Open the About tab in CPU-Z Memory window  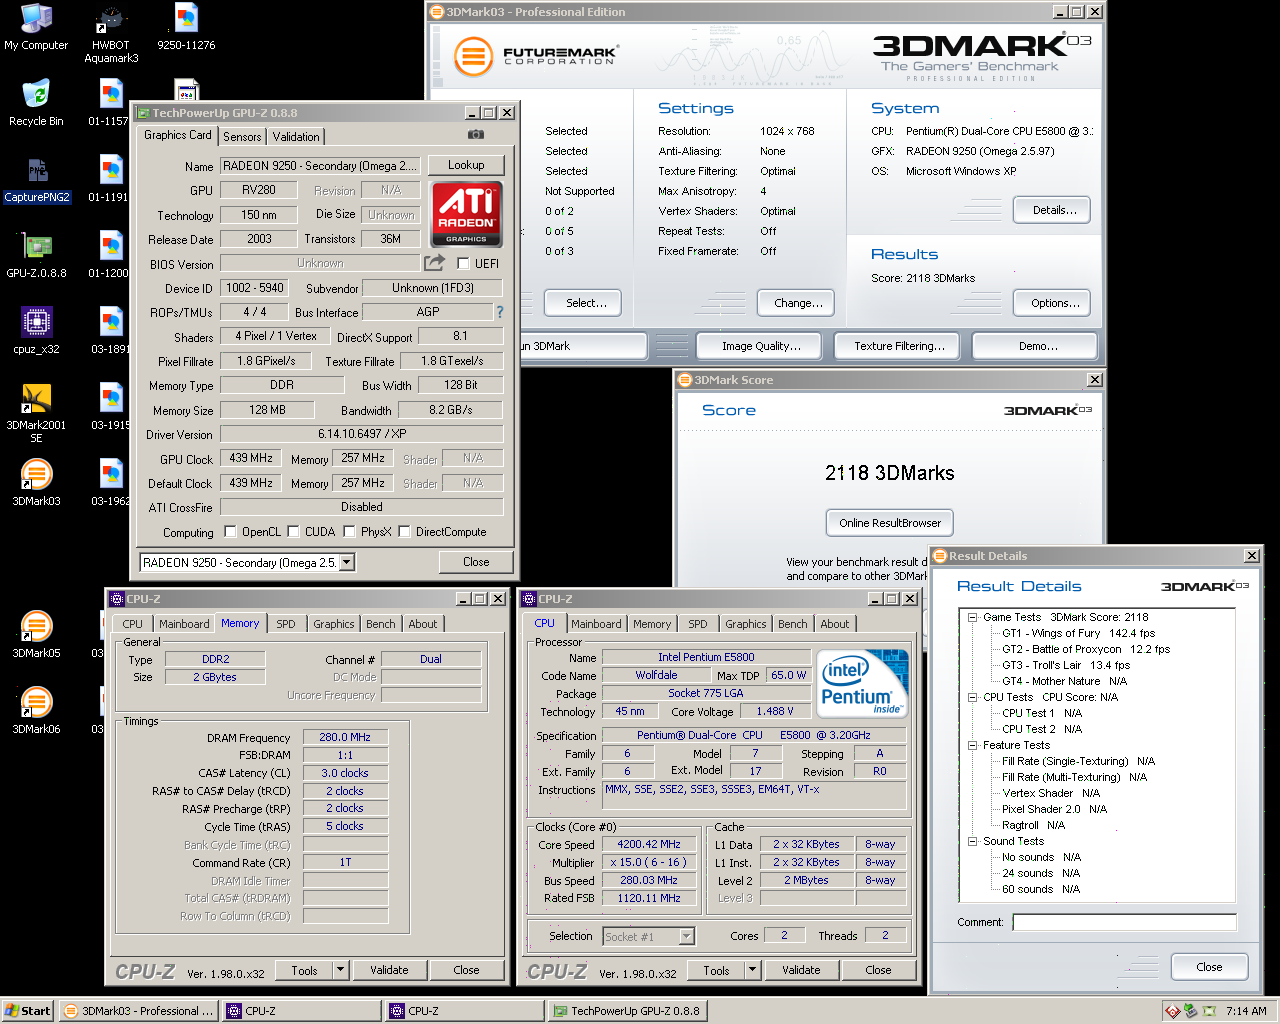[422, 624]
